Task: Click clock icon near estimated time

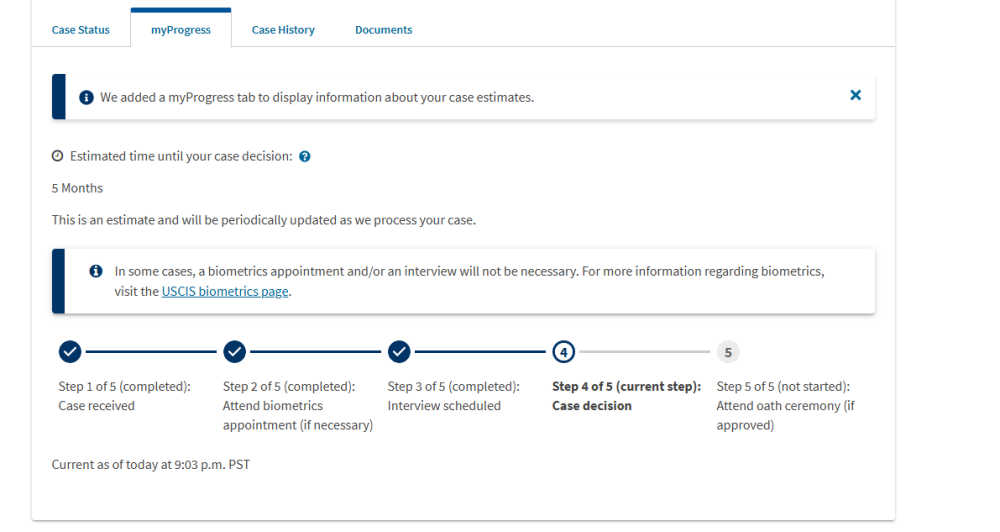Action: (x=57, y=156)
